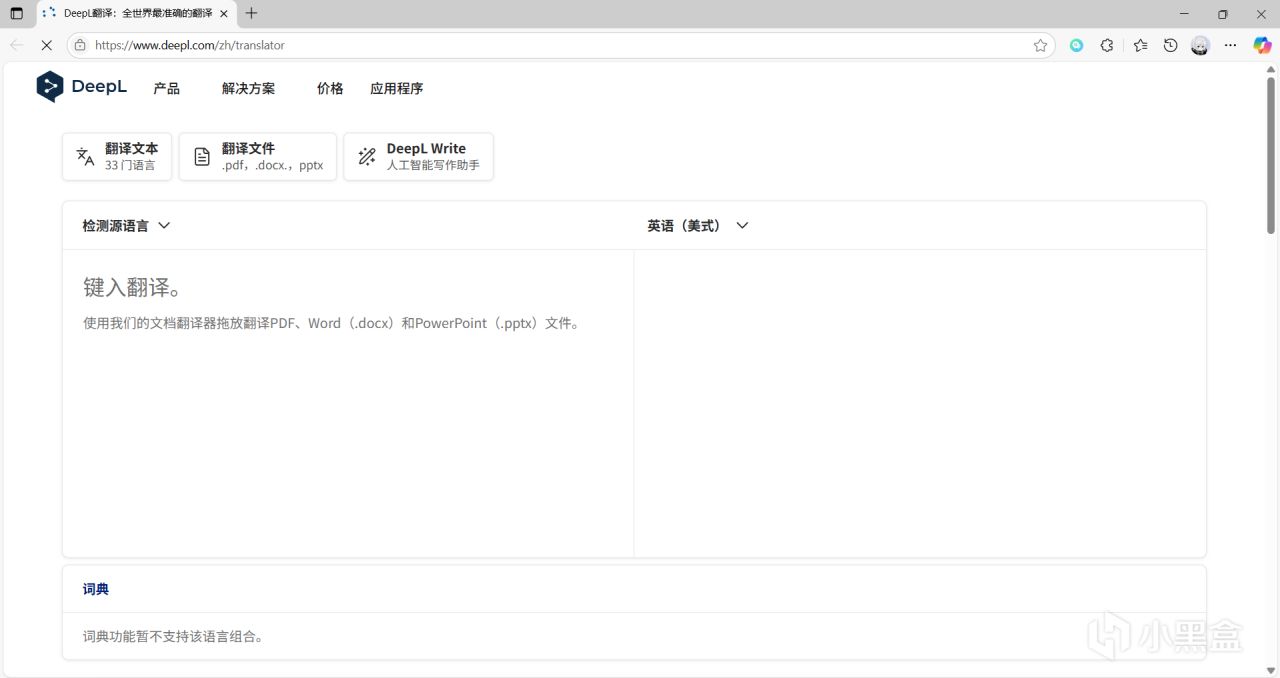This screenshot has width=1280, height=678.
Task: Launch Copilot from the toolbar
Action: pyautogui.click(x=1262, y=45)
